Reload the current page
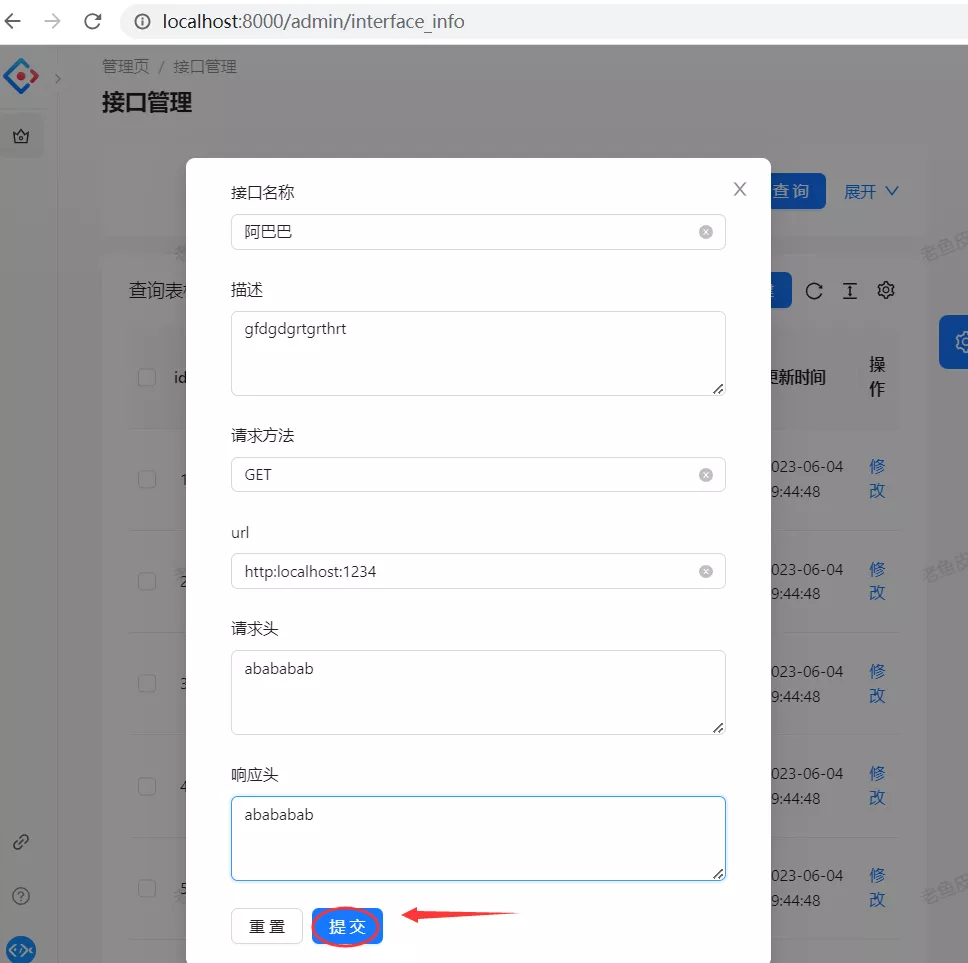Image resolution: width=968 pixels, height=963 pixels. [x=93, y=22]
